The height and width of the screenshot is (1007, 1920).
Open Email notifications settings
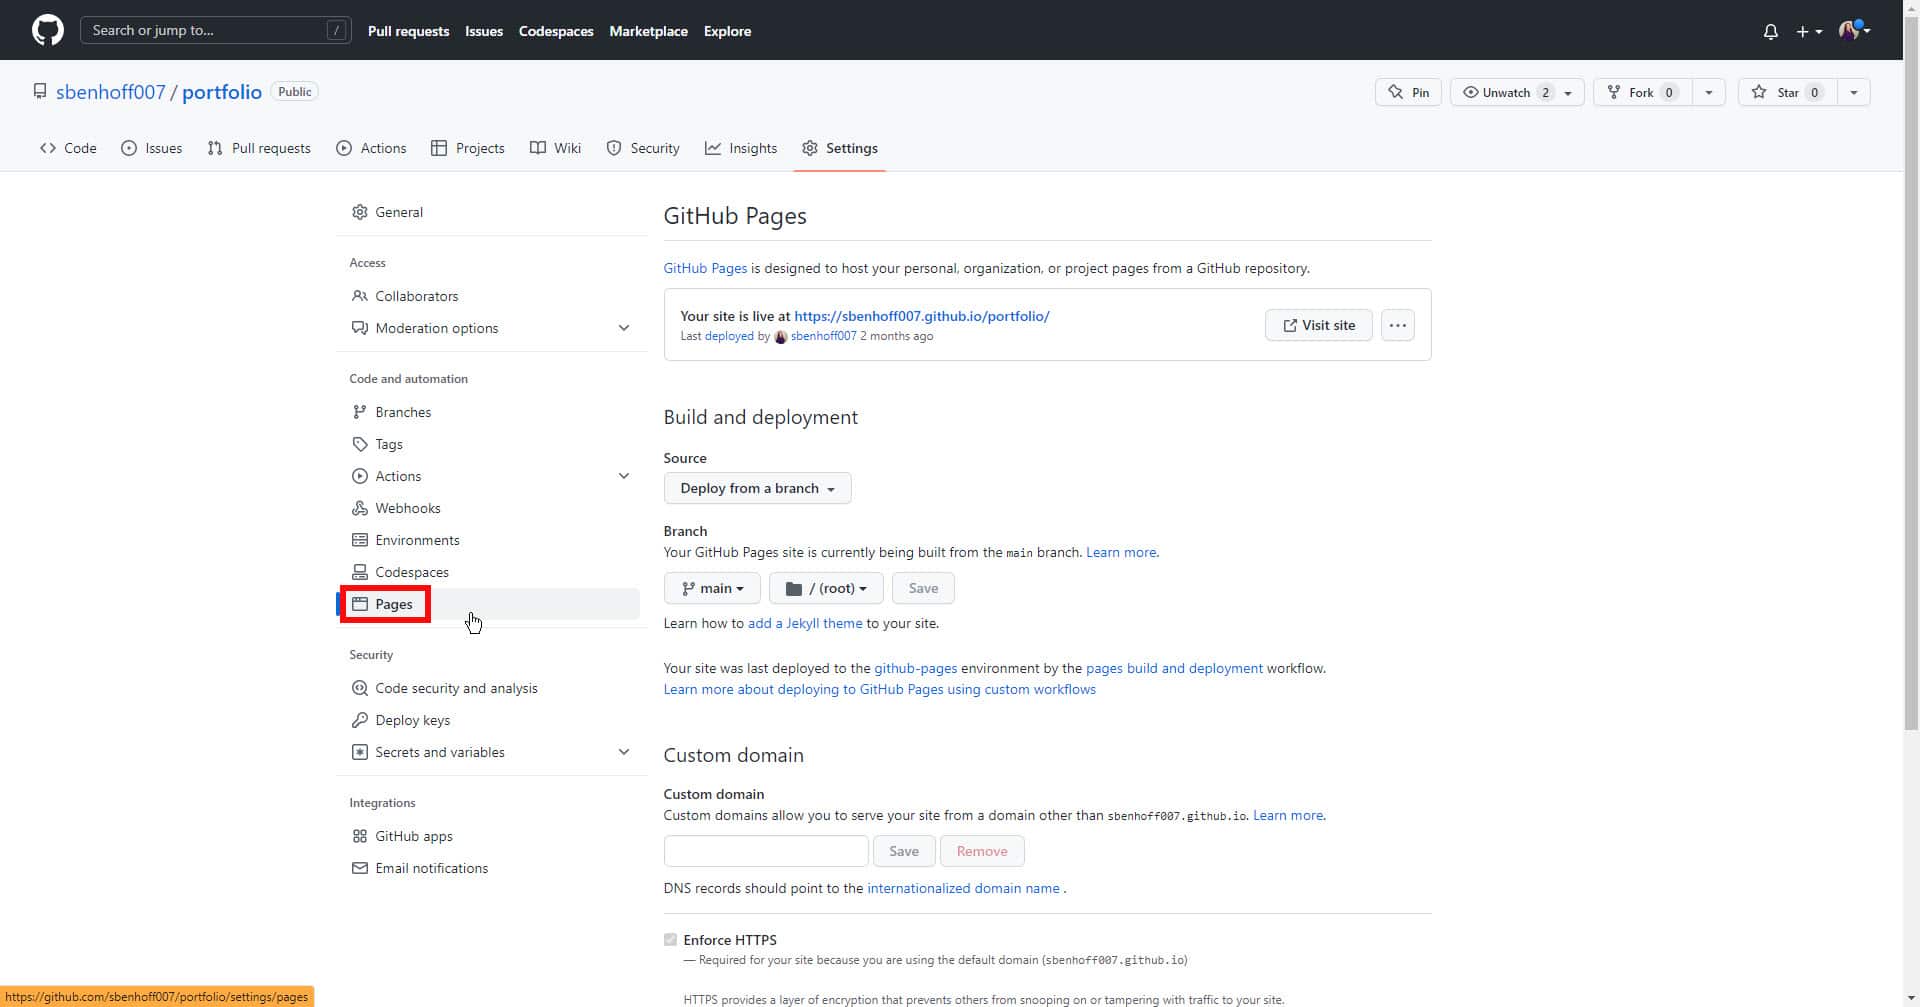coord(490,868)
